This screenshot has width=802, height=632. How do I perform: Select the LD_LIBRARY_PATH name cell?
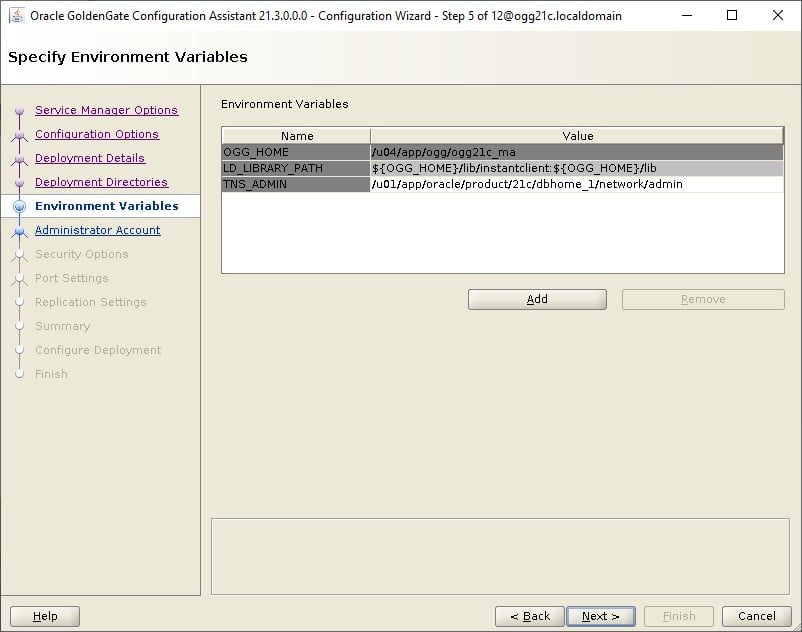coord(296,168)
